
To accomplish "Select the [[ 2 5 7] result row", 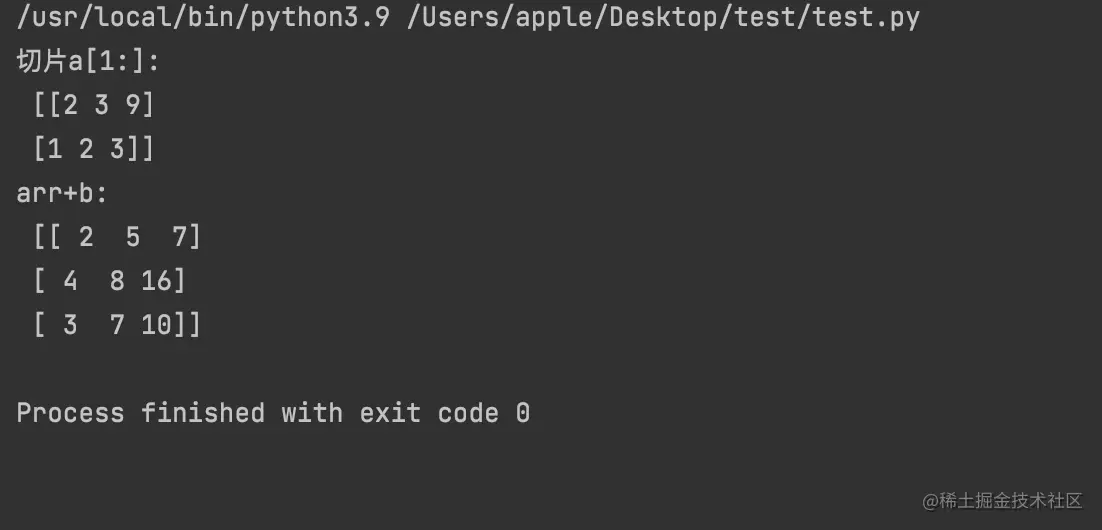I will tap(117, 237).
